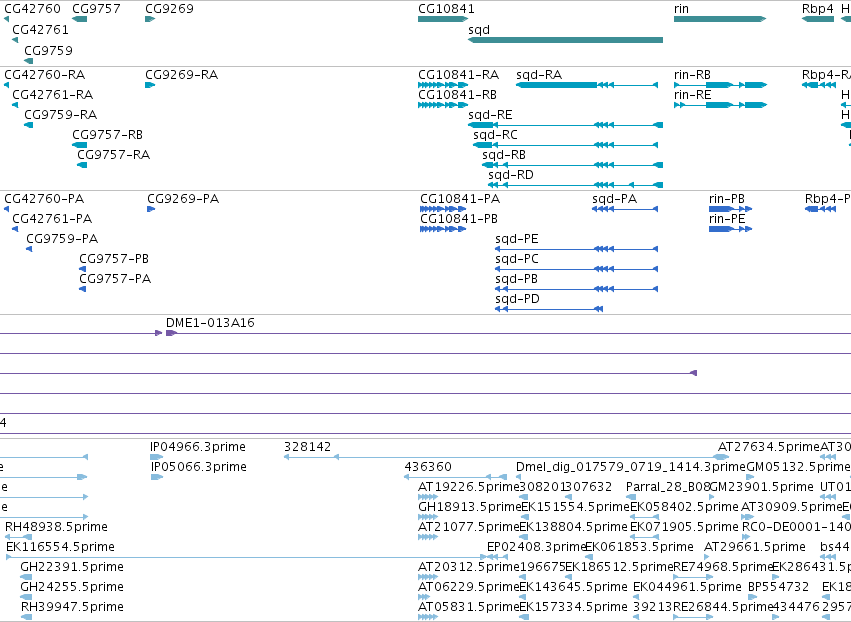
Task: Click the long sqd gene span bar
Action: point(565,40)
